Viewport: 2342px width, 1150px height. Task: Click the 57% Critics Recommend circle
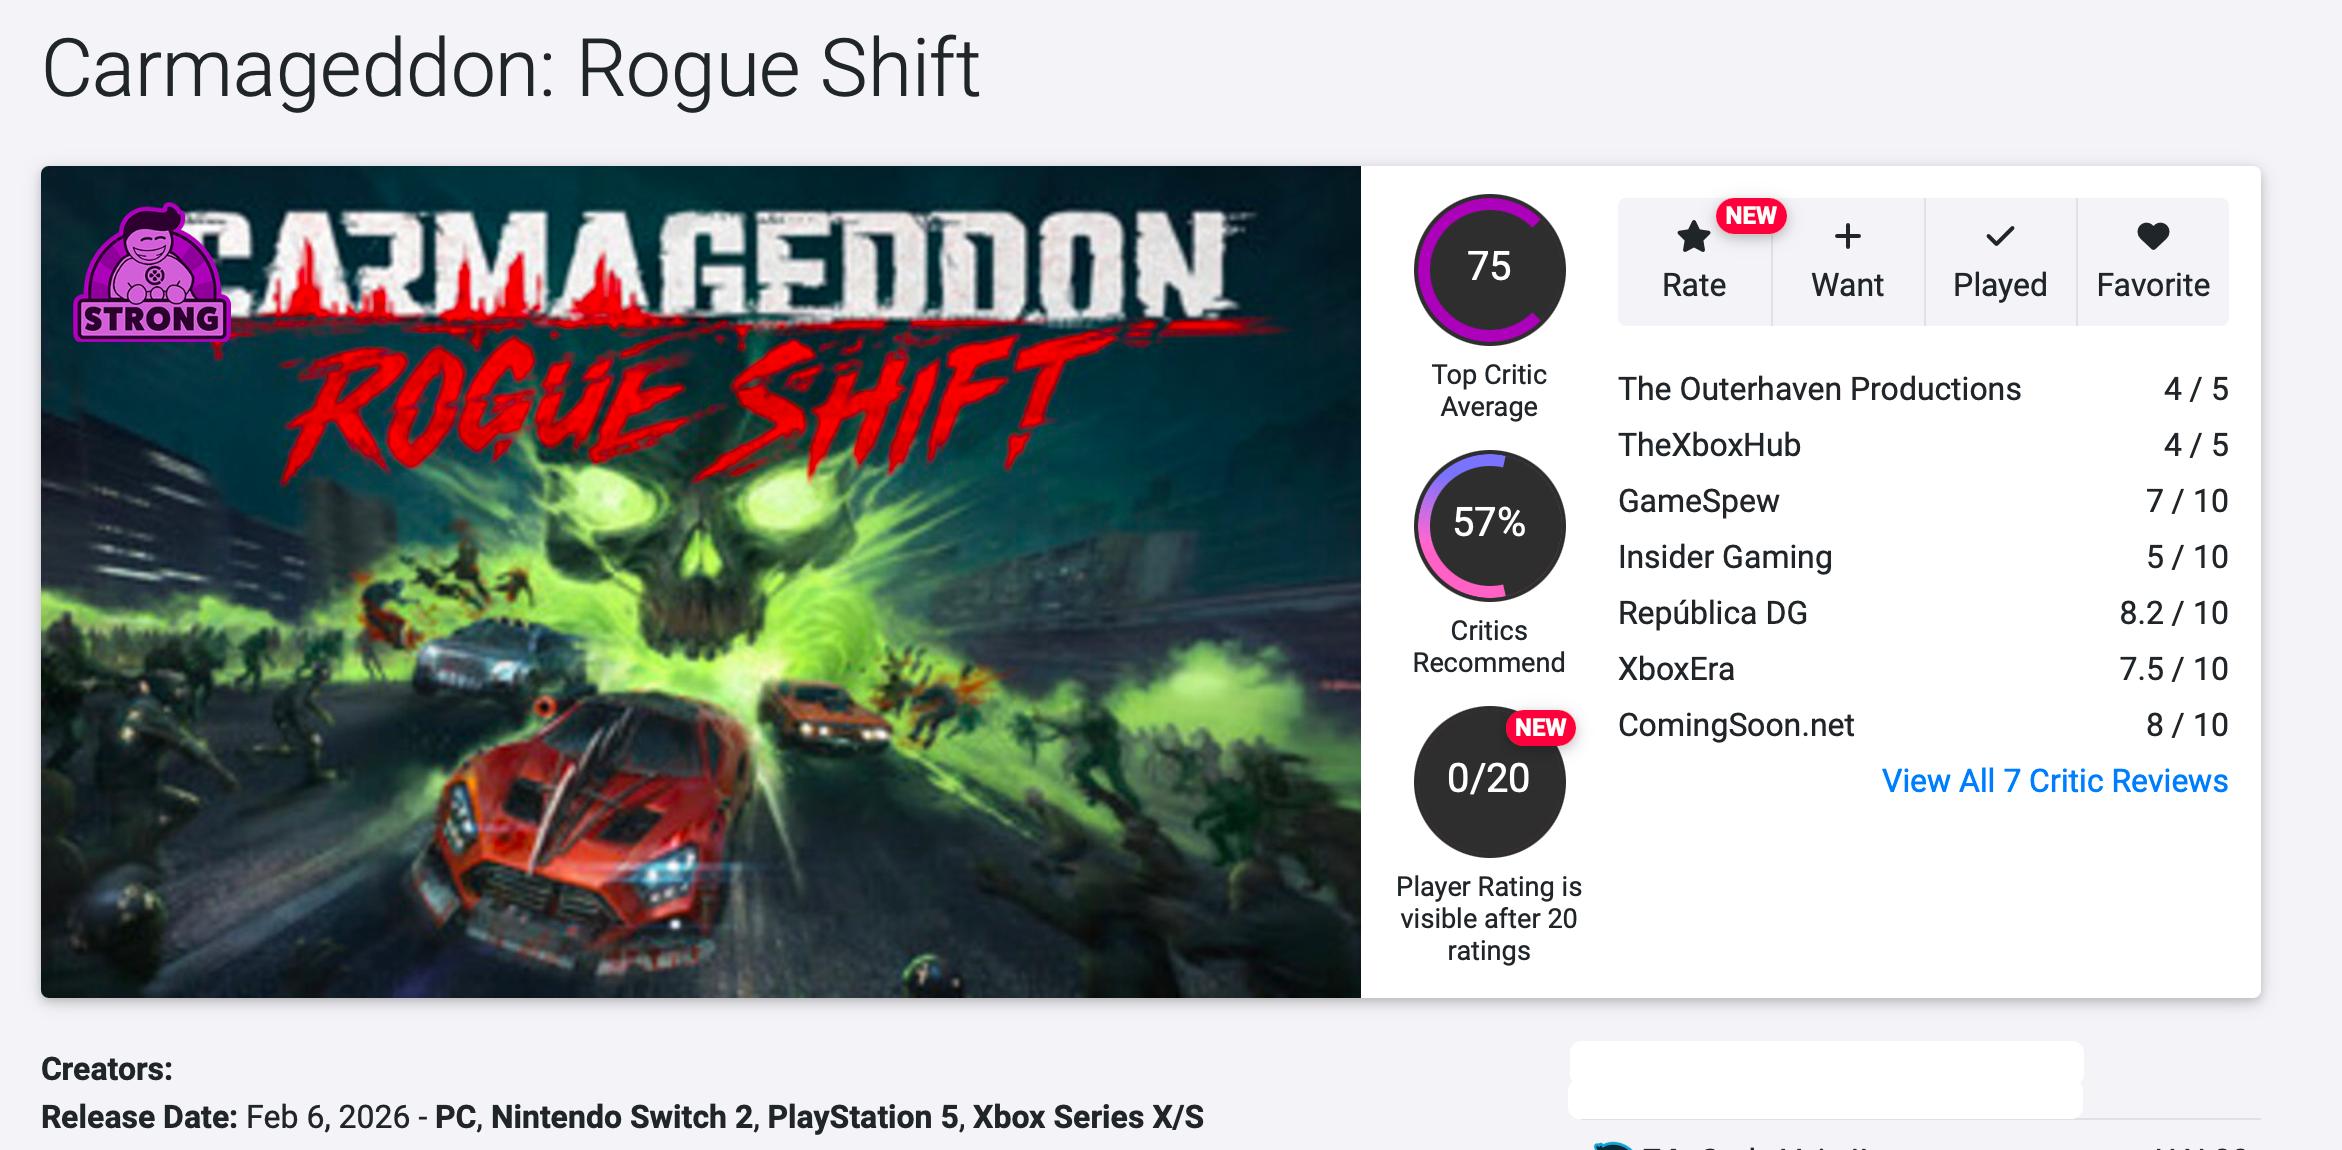tap(1489, 524)
